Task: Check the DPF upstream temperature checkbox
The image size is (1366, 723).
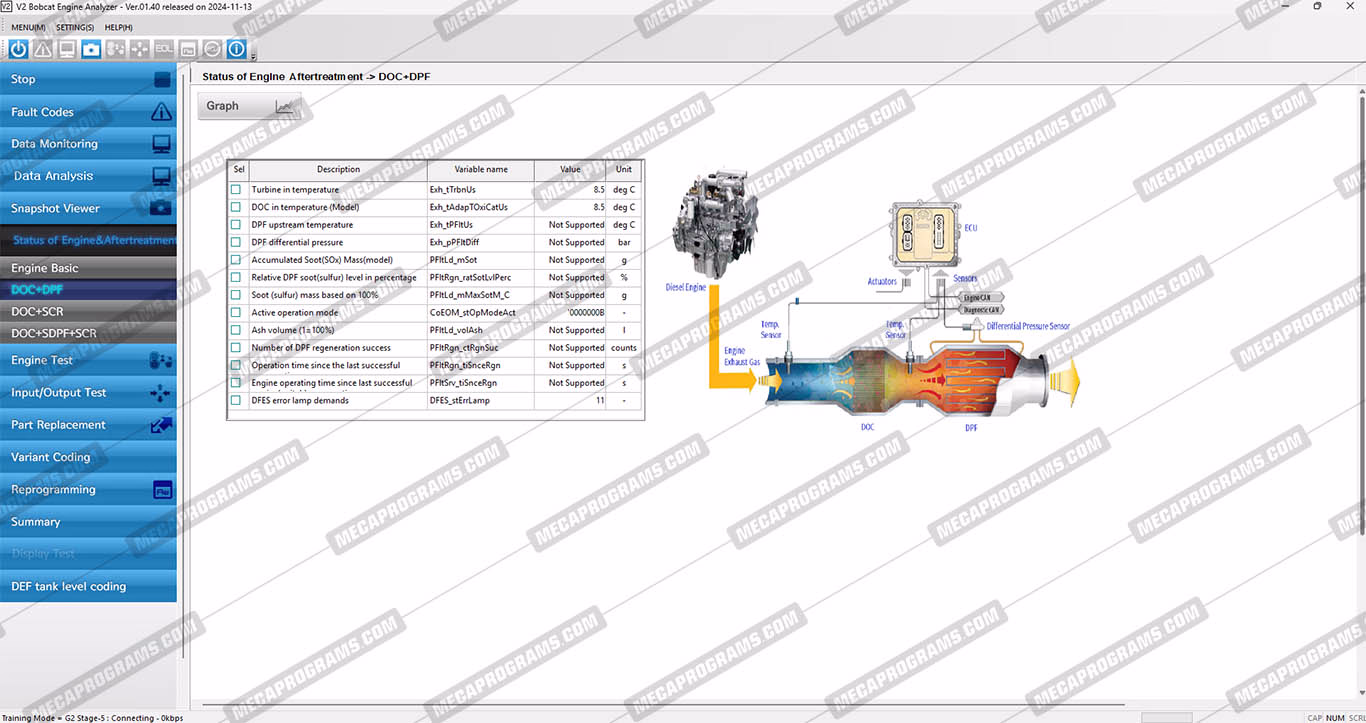Action: pyautogui.click(x=236, y=225)
